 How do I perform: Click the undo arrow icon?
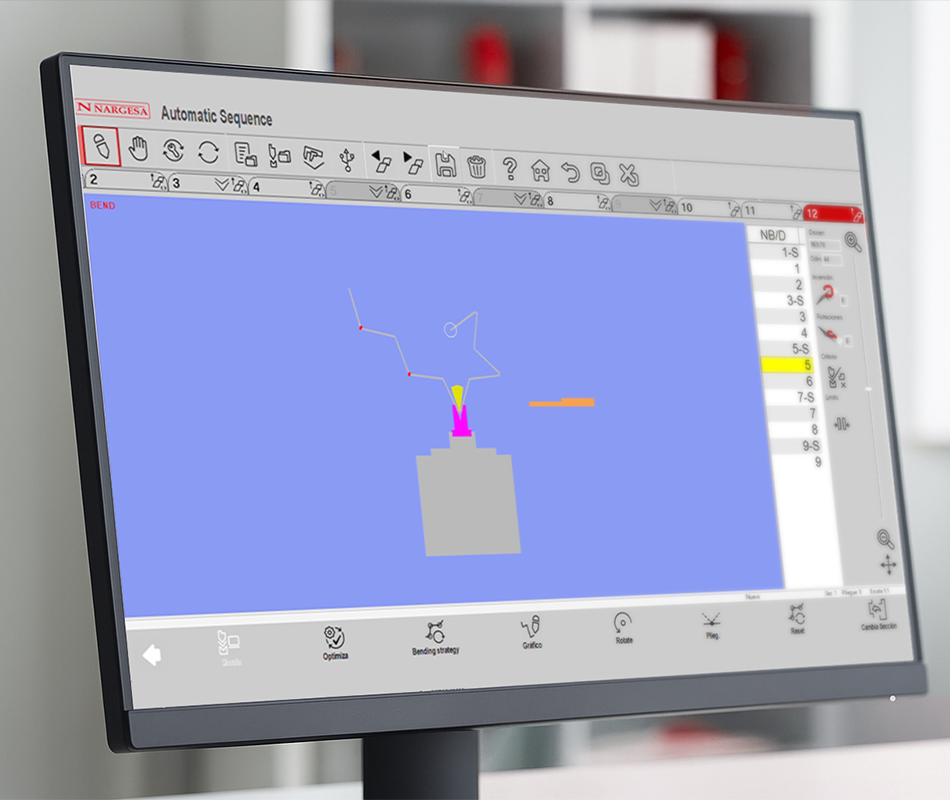(570, 171)
